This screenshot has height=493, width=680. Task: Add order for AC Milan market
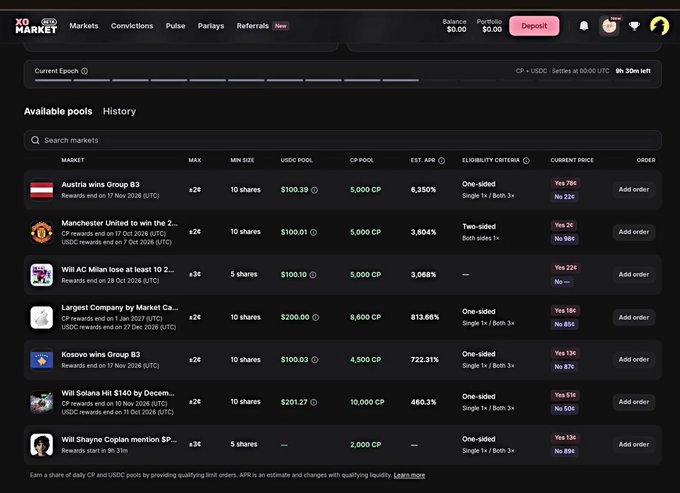(x=634, y=274)
